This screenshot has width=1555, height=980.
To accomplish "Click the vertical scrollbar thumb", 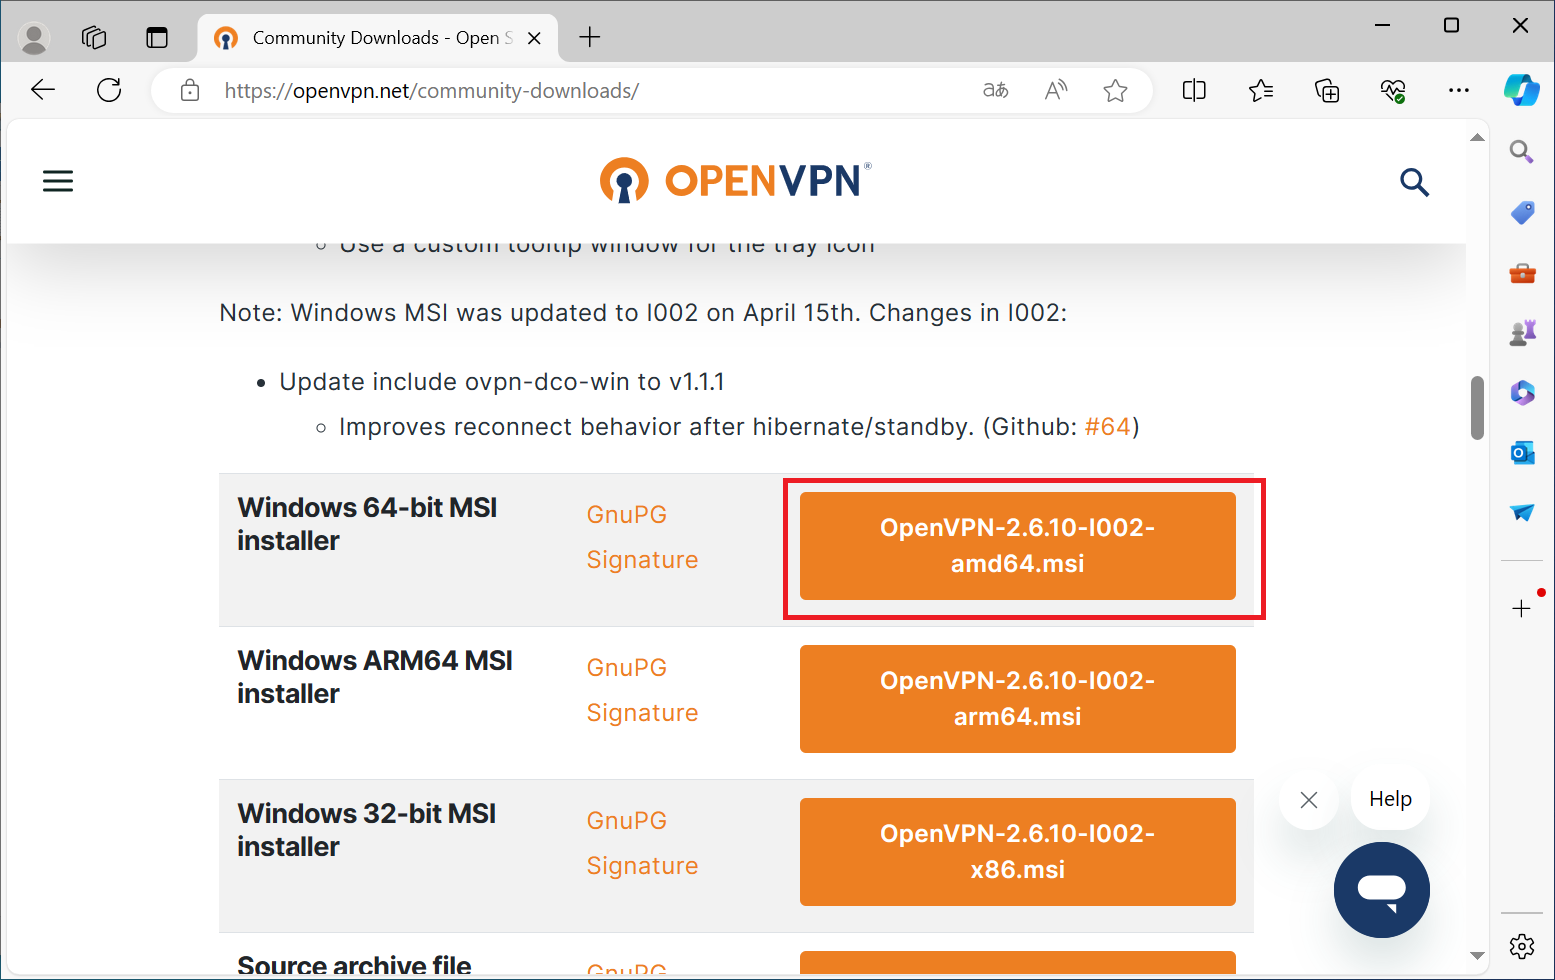I will [1477, 408].
